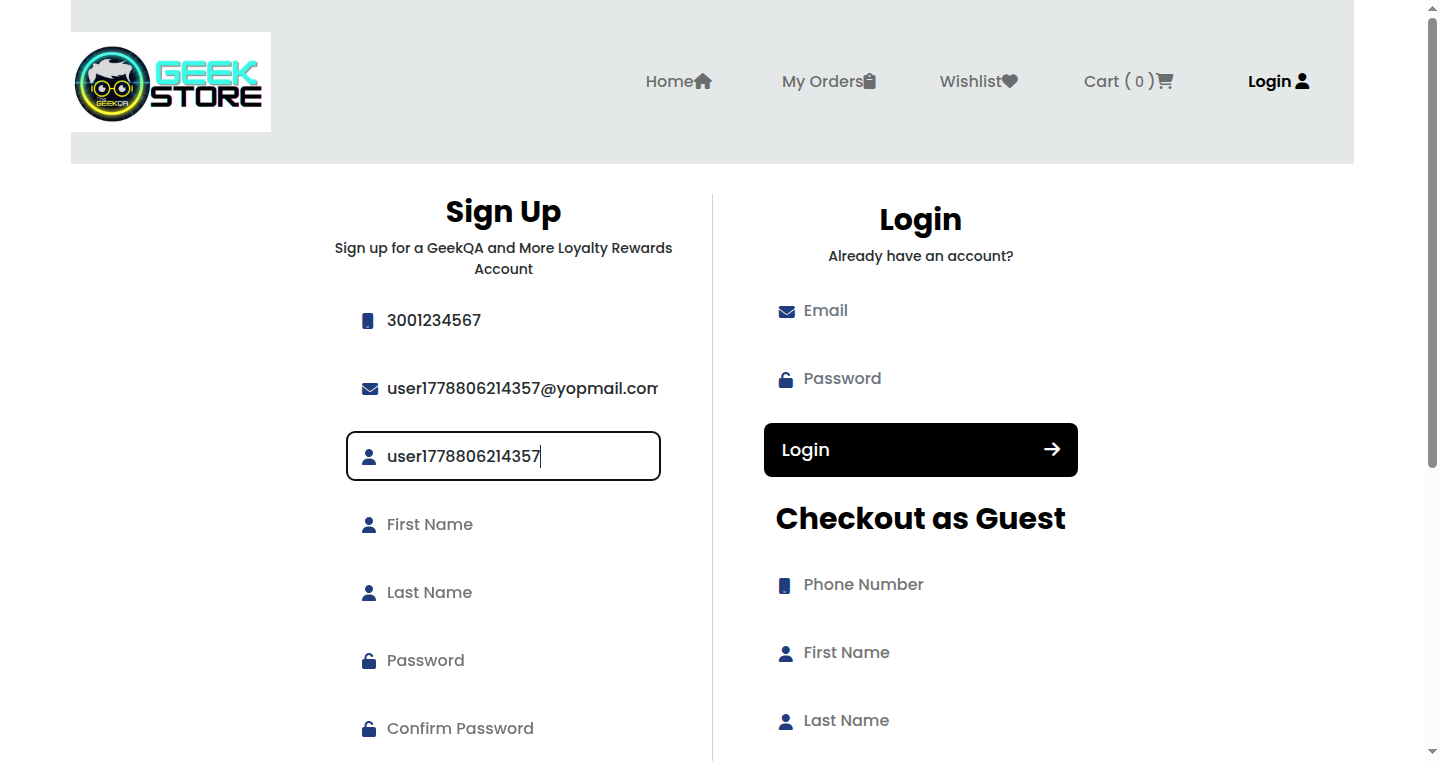Click the Confirm Password field
The width and height of the screenshot is (1440, 761).
503,728
